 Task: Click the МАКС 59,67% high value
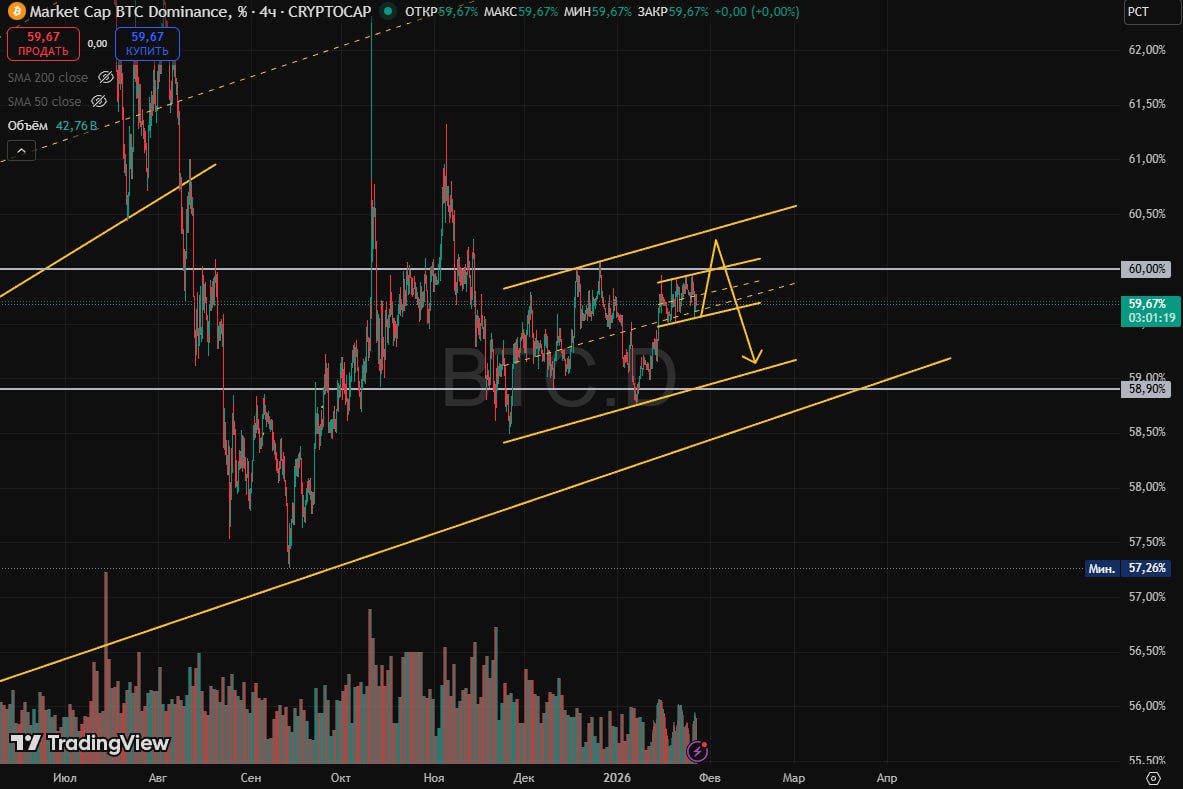(521, 11)
